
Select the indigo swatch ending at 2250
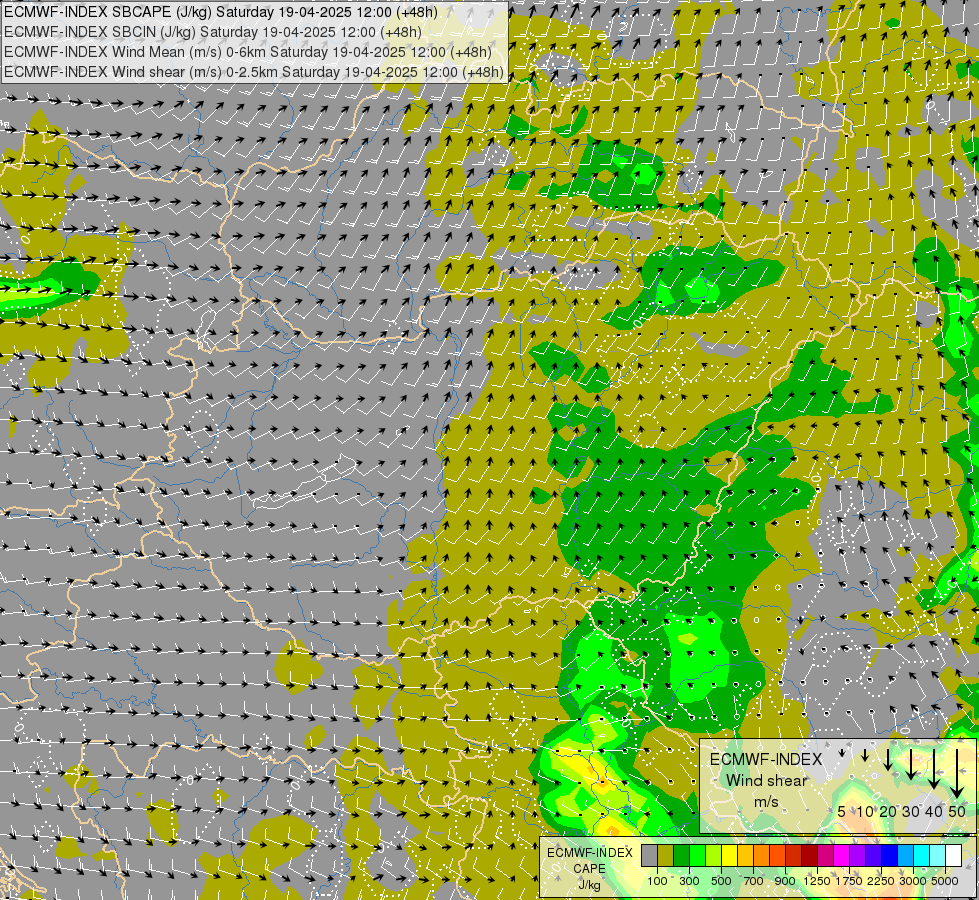click(x=874, y=855)
